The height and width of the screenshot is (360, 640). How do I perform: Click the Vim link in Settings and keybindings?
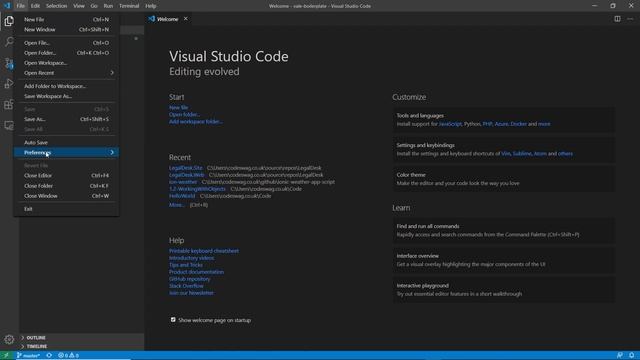(505, 153)
